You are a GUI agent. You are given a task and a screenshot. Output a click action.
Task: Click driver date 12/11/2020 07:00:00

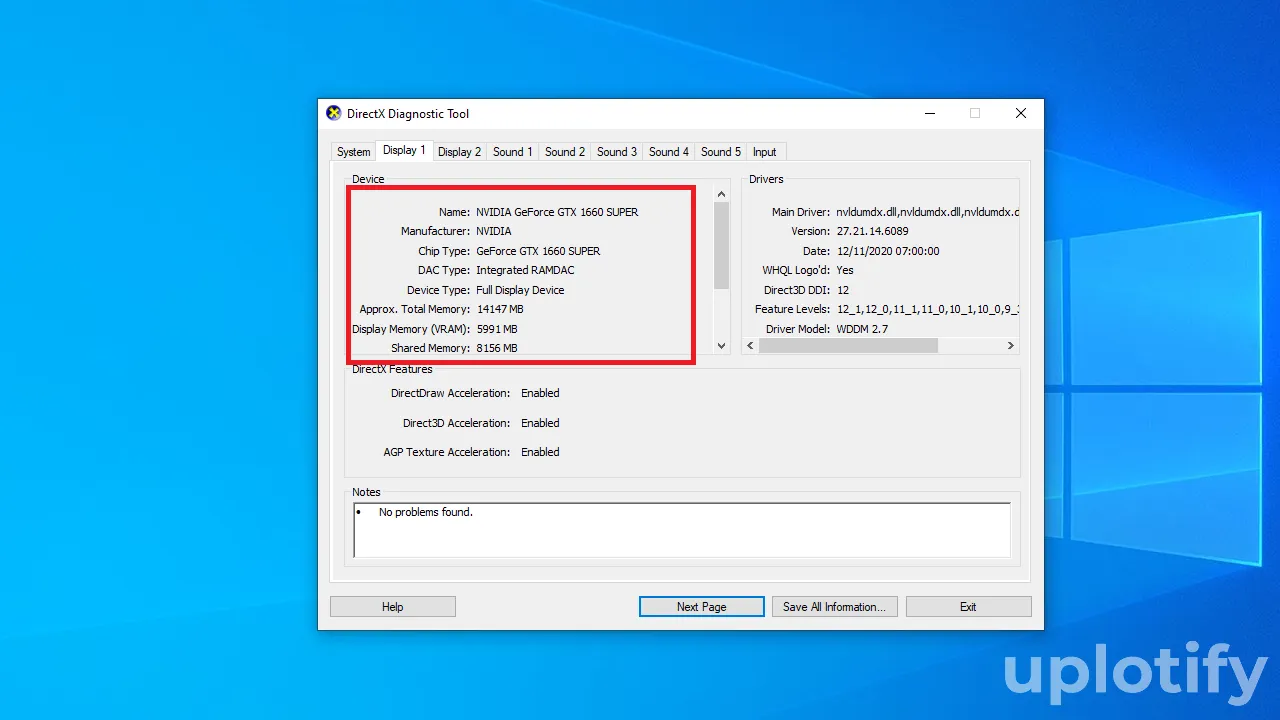point(888,251)
